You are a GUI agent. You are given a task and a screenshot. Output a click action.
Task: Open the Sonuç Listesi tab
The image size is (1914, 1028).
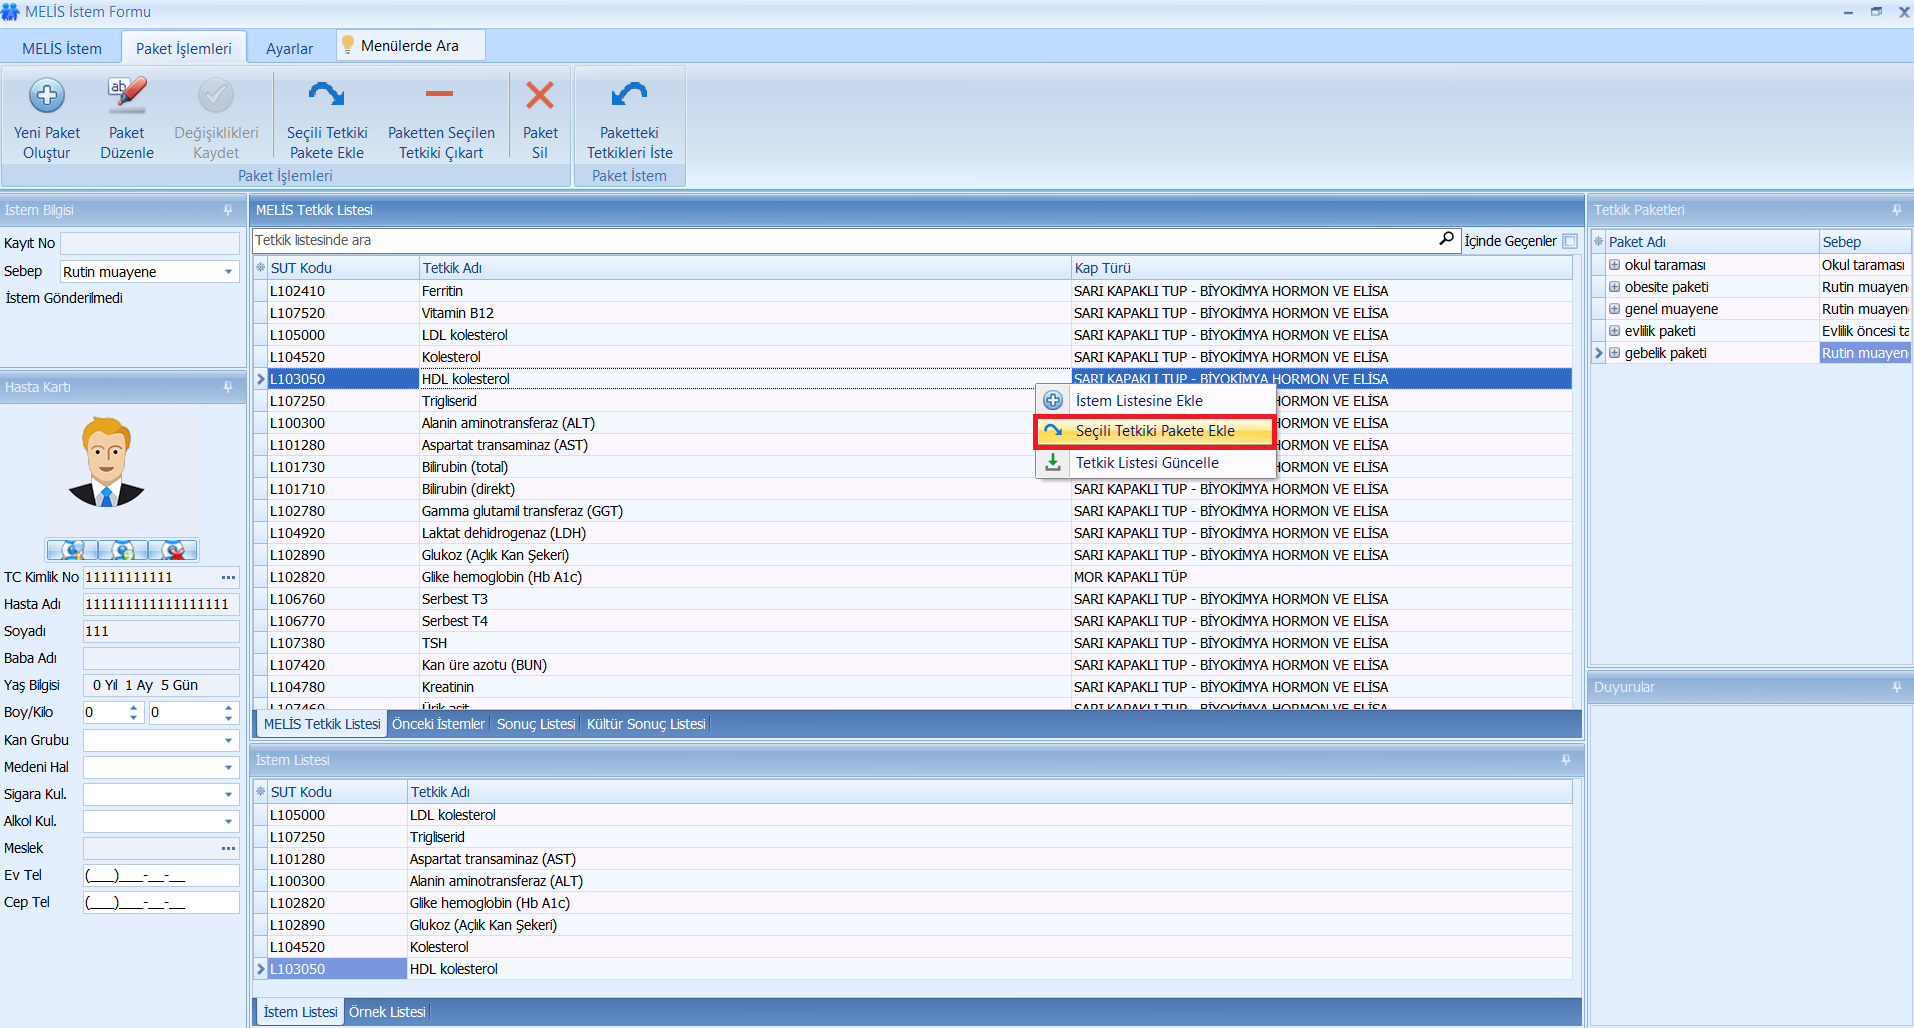tap(536, 724)
